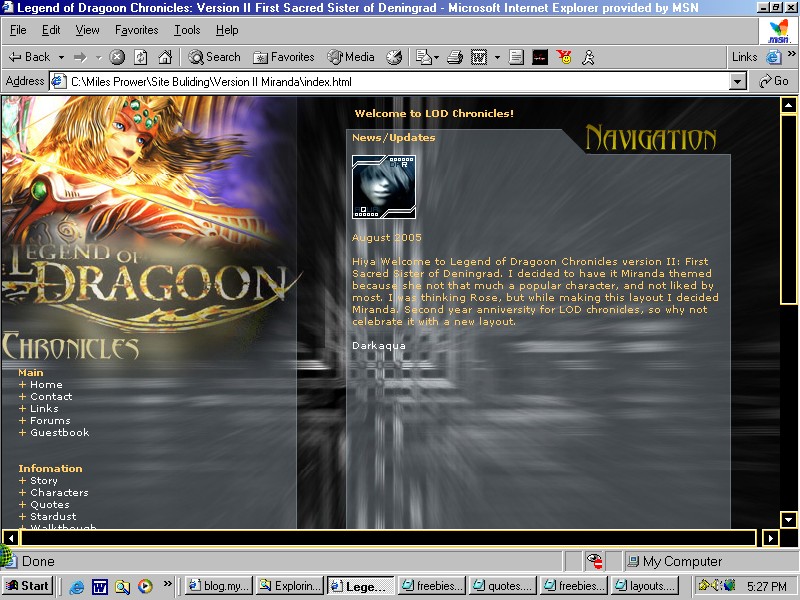Open the Start menu
800x600 pixels.
tap(29, 586)
